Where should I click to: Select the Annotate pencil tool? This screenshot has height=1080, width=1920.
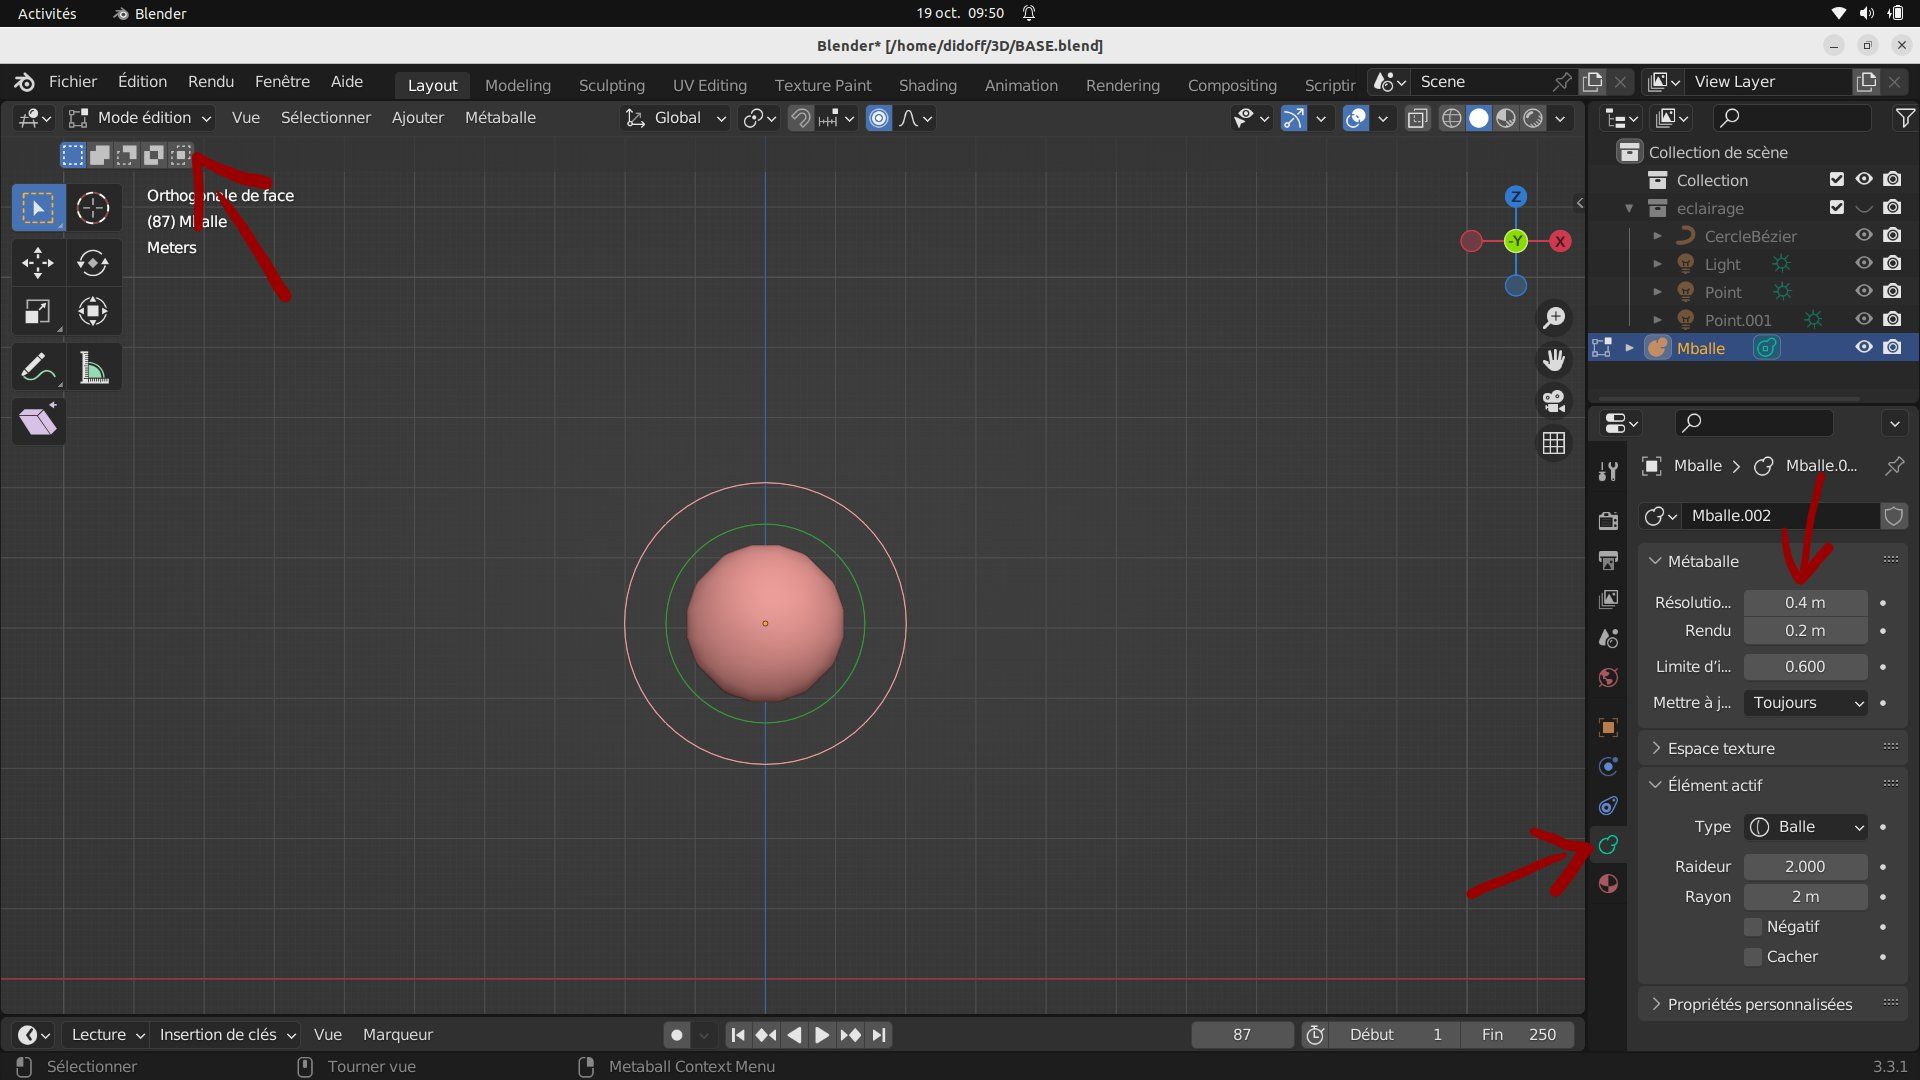coord(37,369)
